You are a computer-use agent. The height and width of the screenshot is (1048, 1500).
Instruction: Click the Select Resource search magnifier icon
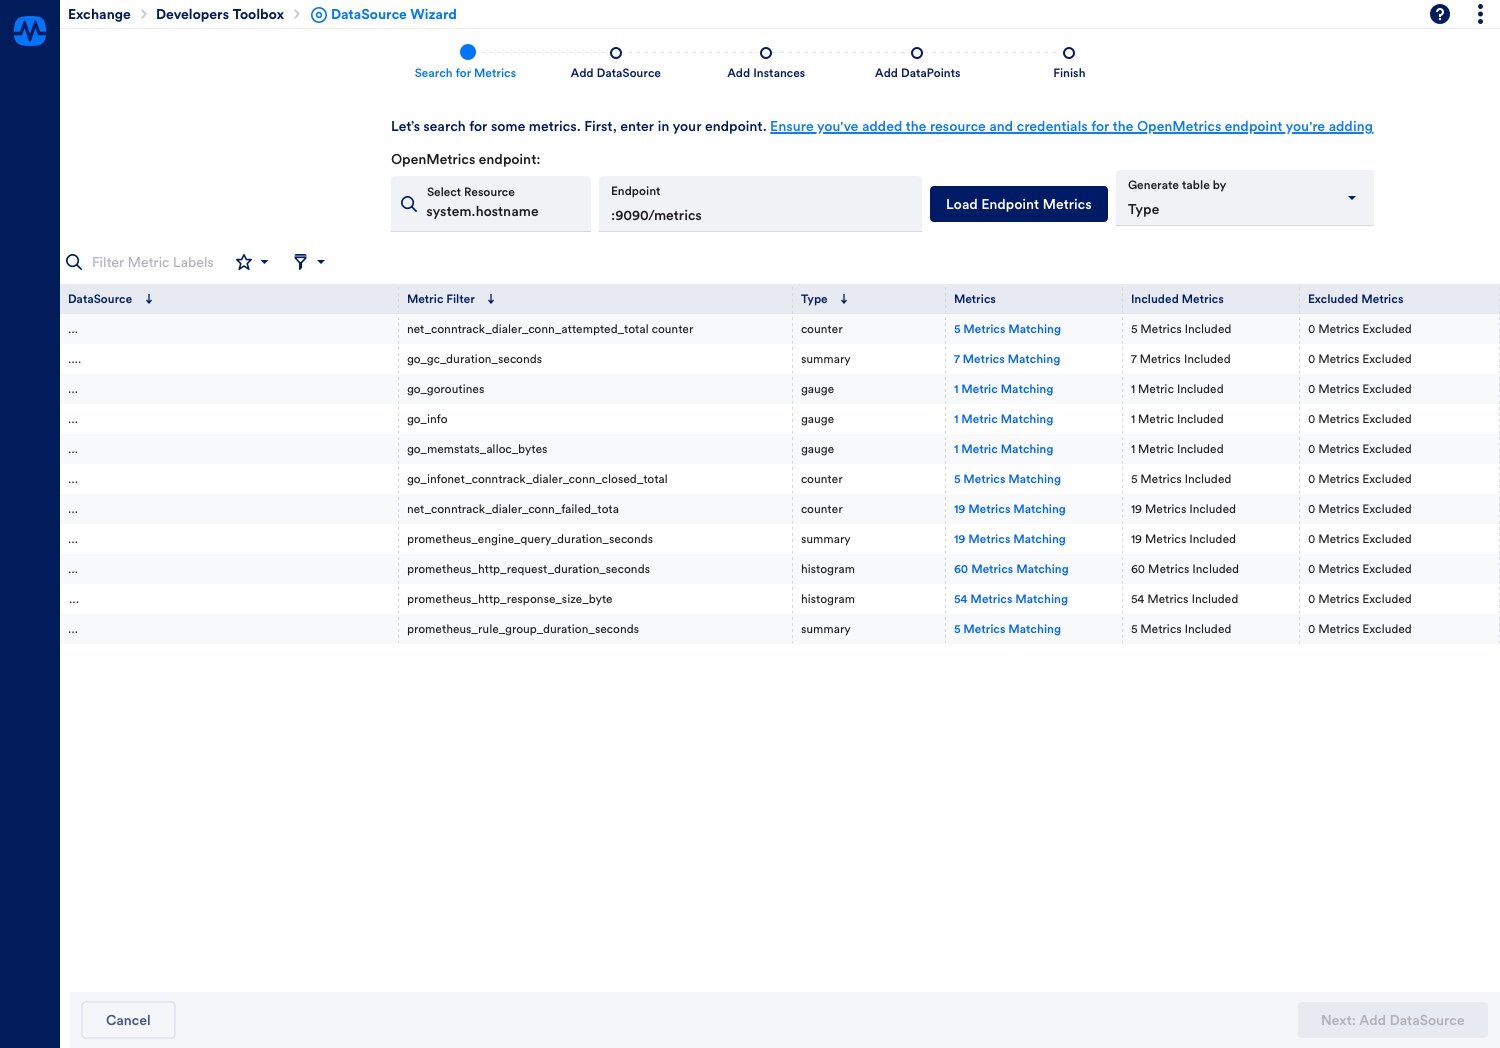[x=409, y=204]
